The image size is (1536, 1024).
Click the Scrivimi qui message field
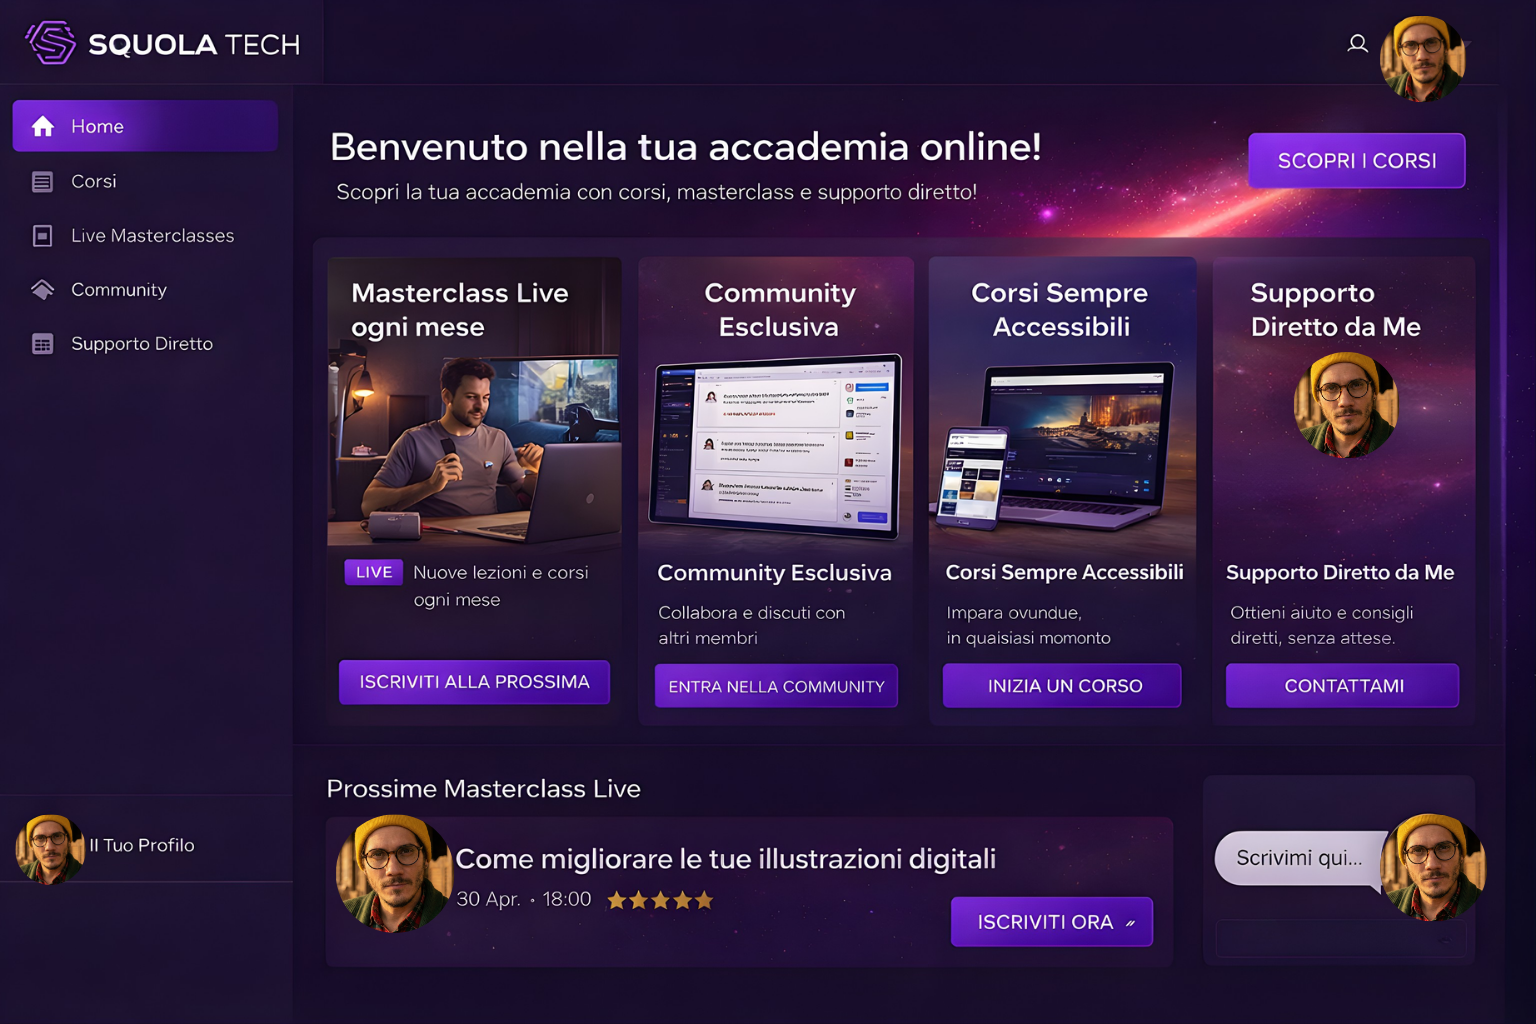pos(1300,858)
